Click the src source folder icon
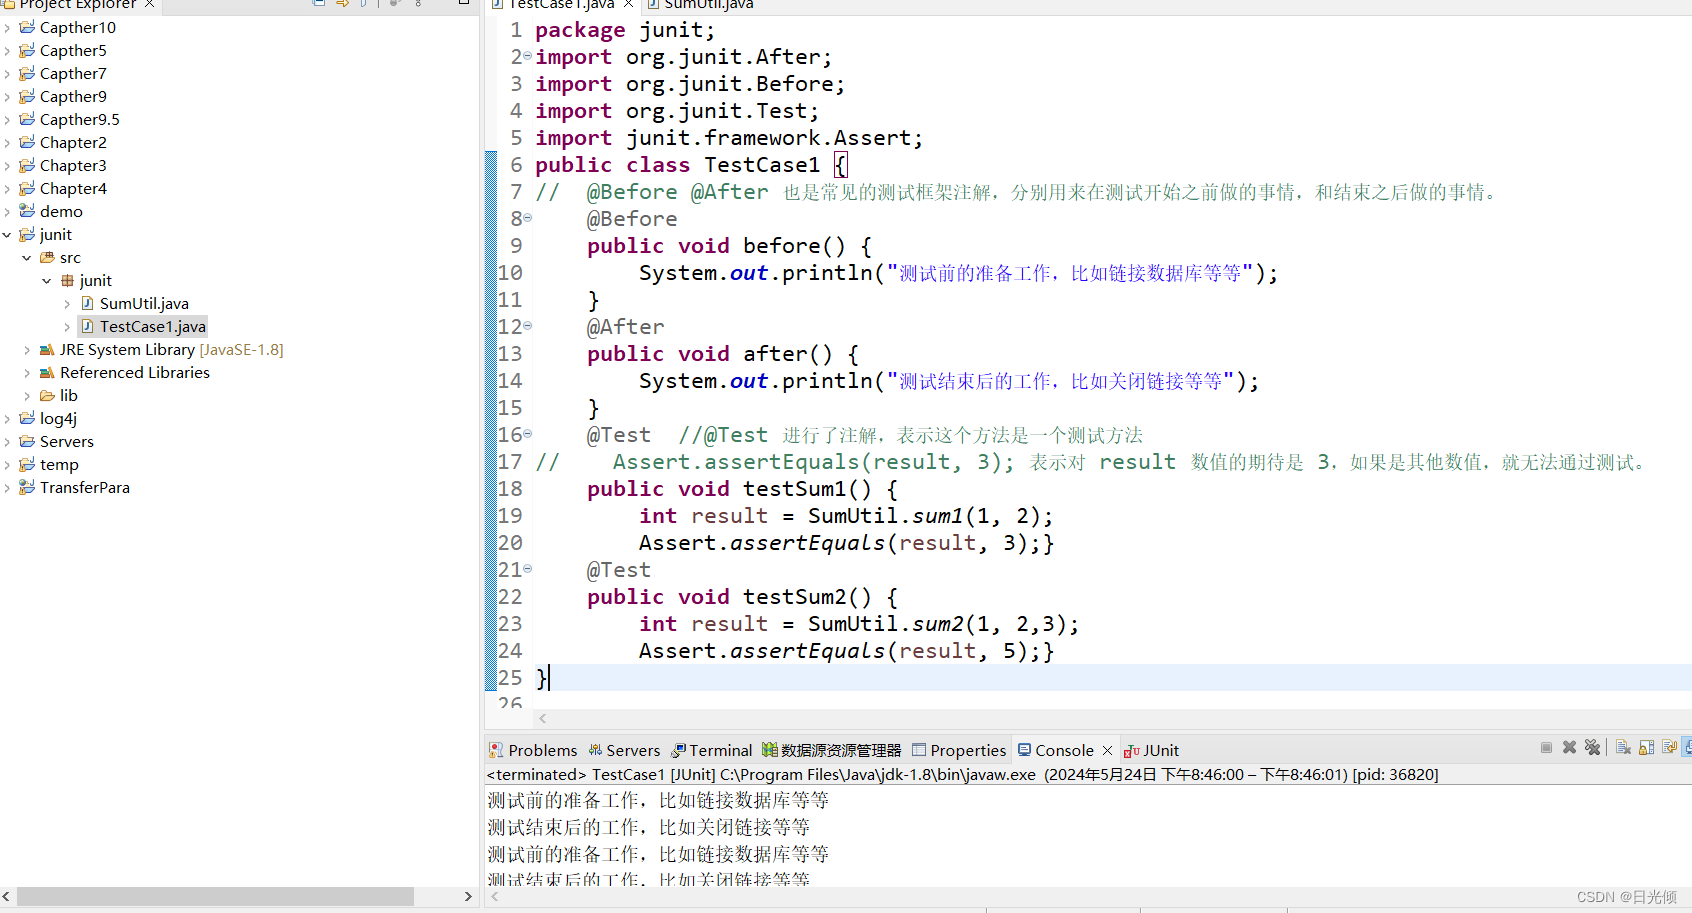Screen dimensions: 1692x913 coord(47,258)
